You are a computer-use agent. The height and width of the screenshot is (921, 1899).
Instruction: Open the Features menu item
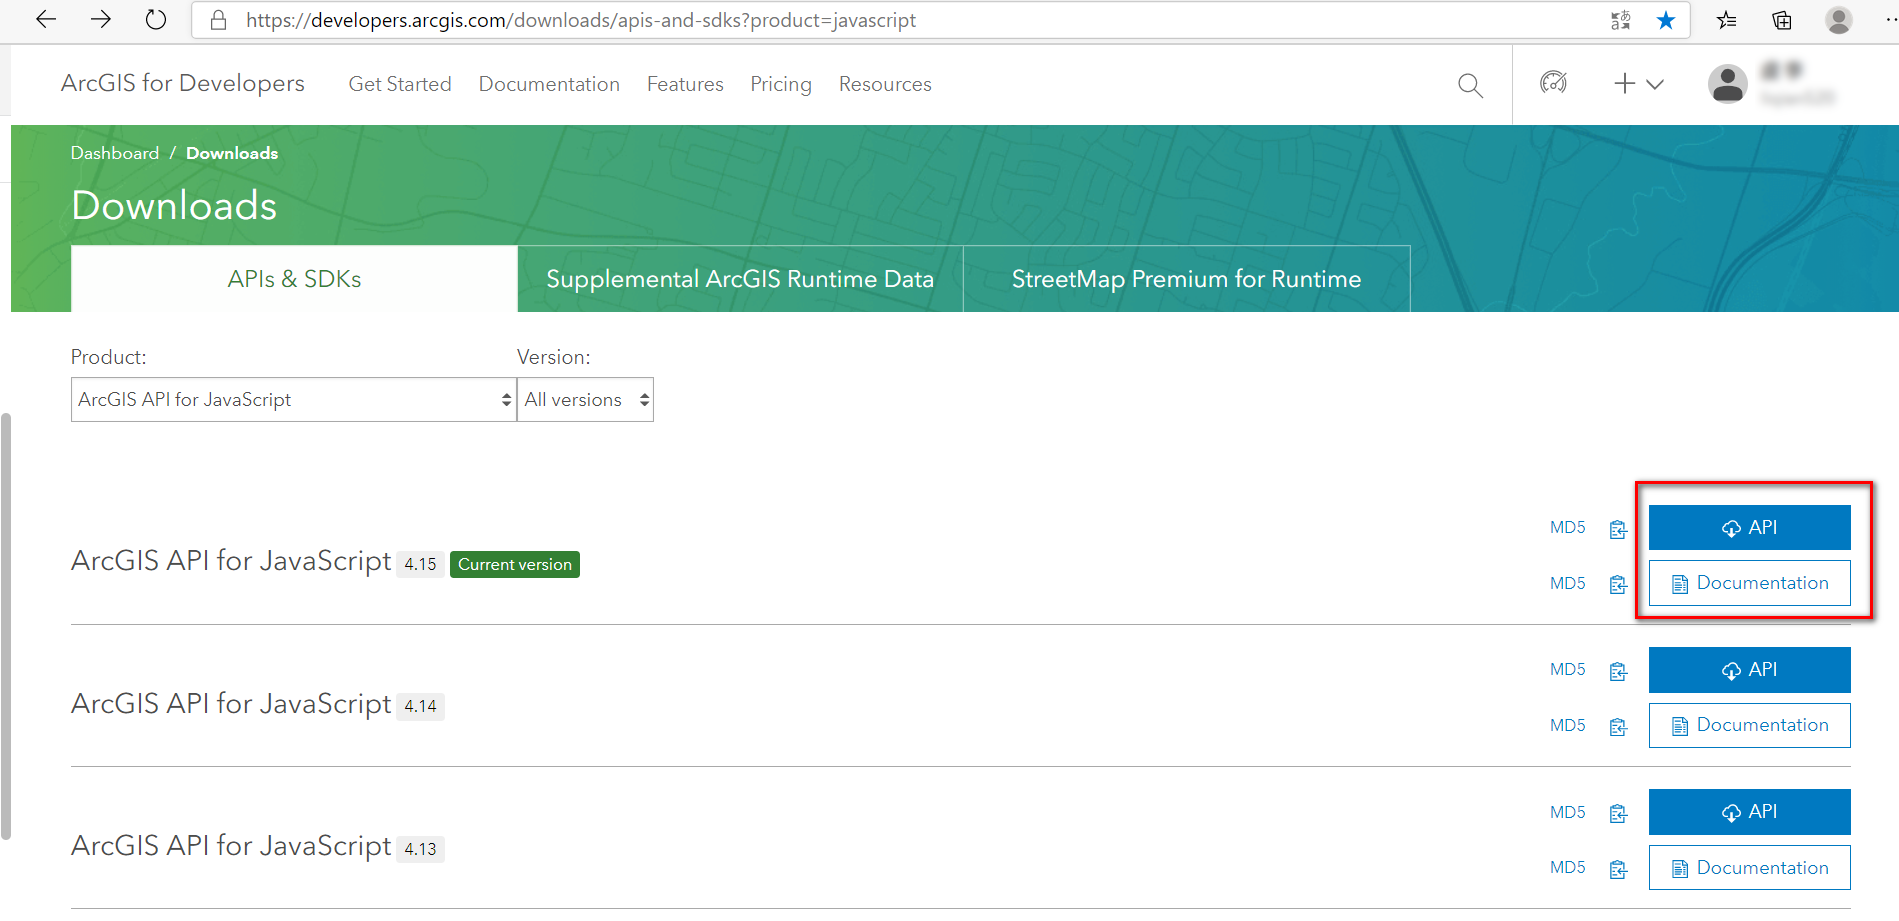click(x=685, y=84)
